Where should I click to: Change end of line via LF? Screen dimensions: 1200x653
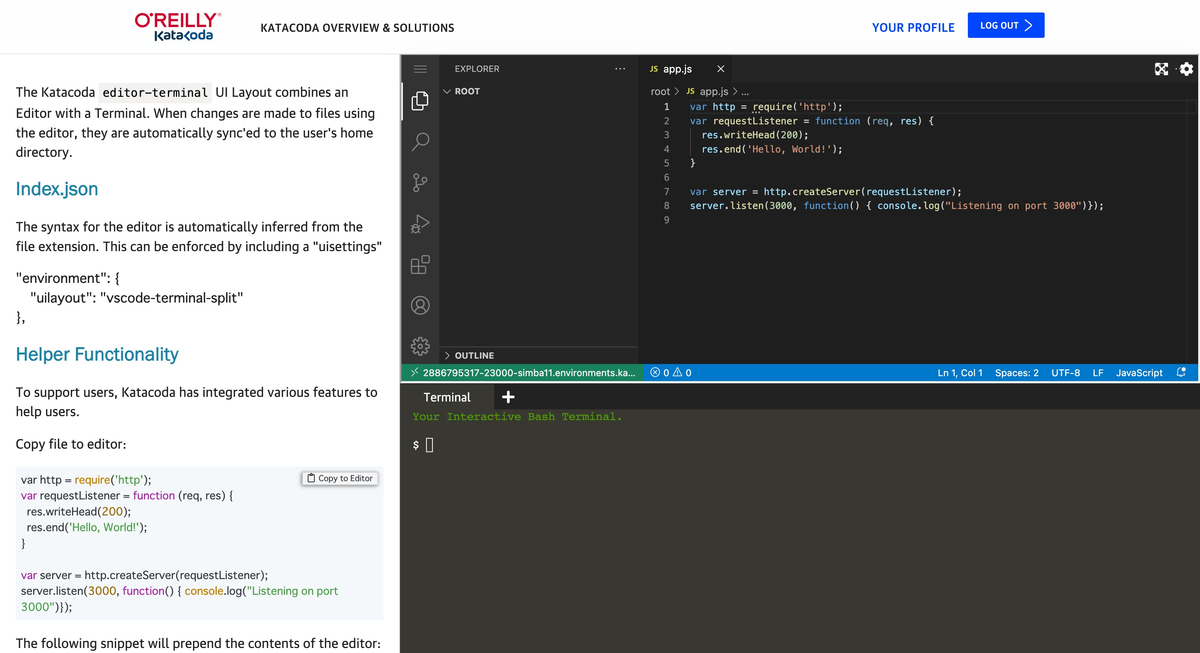click(1098, 373)
